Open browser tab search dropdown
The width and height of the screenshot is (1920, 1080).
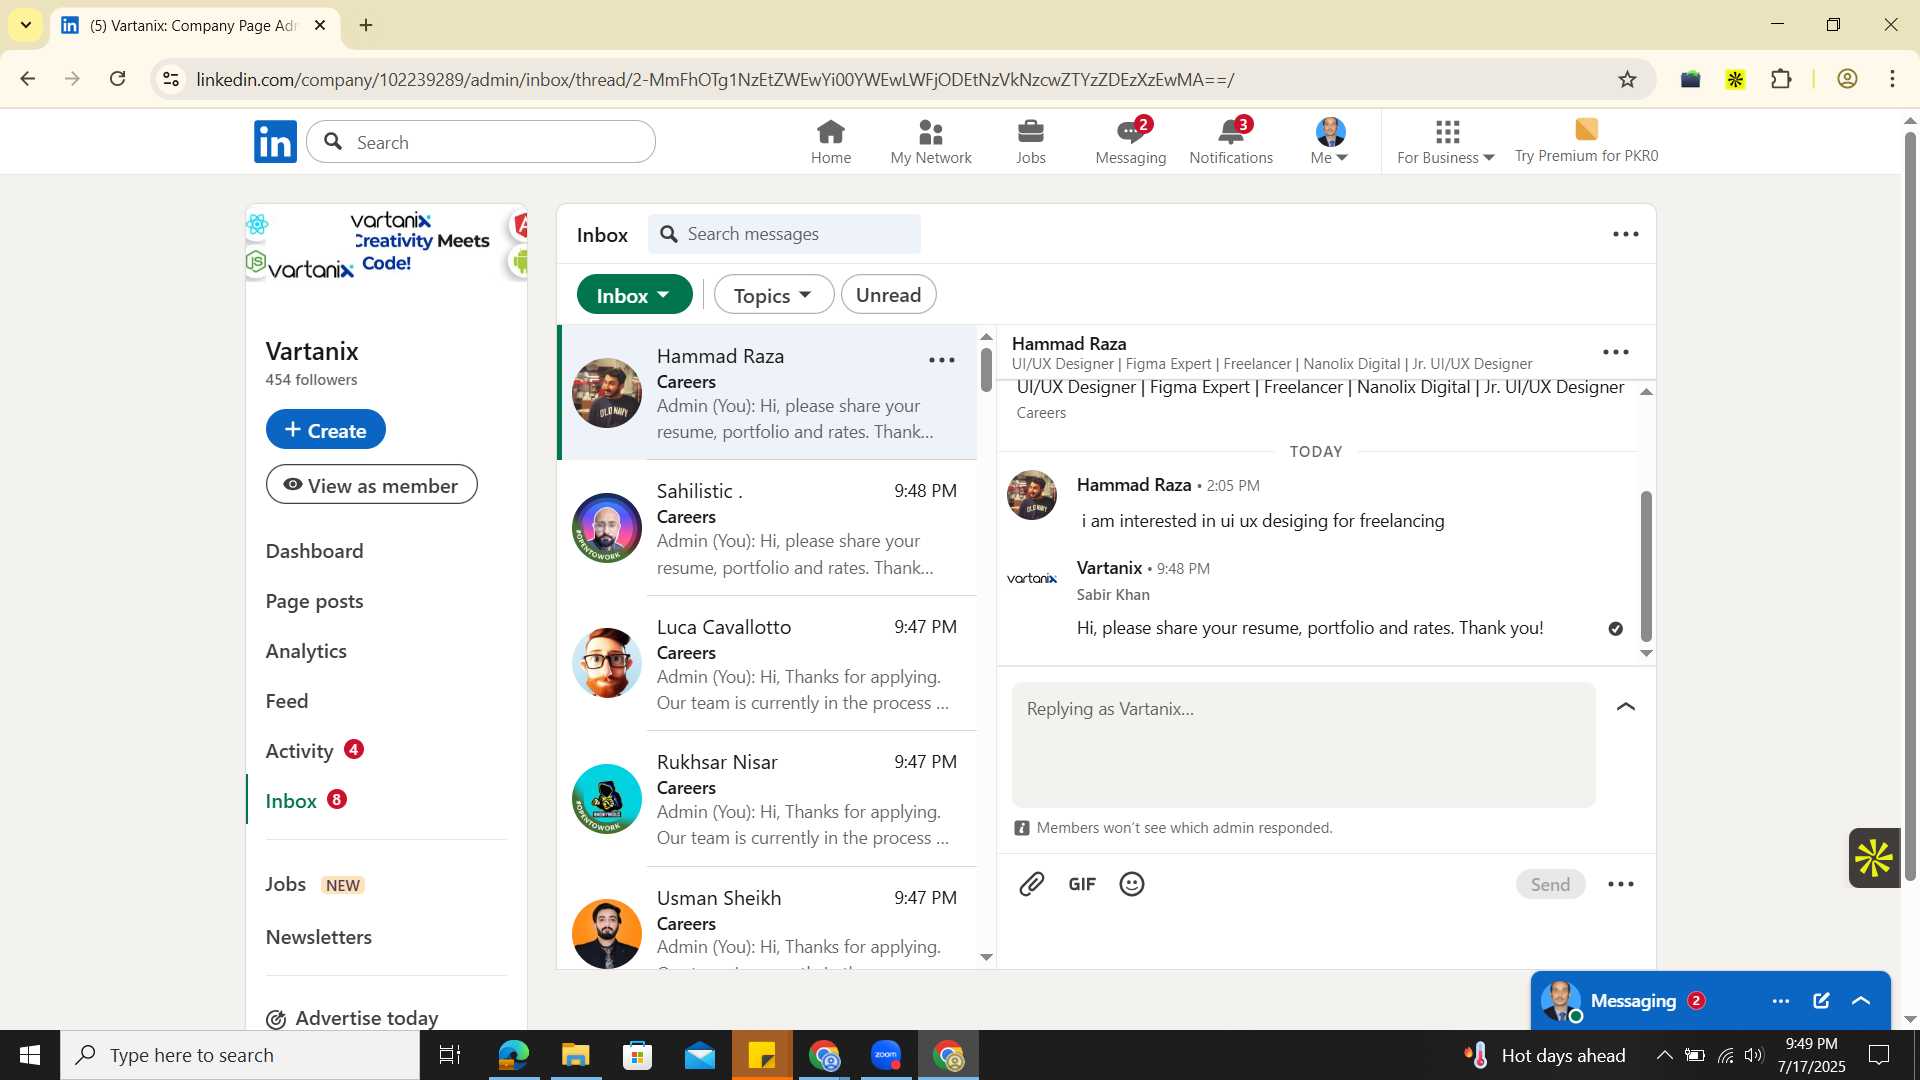pyautogui.click(x=25, y=25)
